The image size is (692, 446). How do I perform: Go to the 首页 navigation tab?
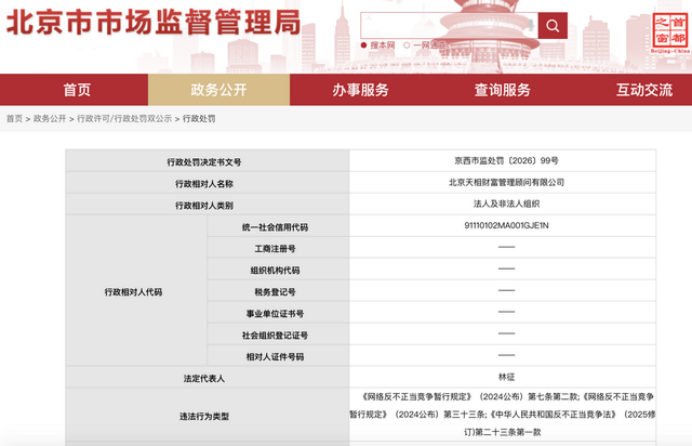click(77, 90)
